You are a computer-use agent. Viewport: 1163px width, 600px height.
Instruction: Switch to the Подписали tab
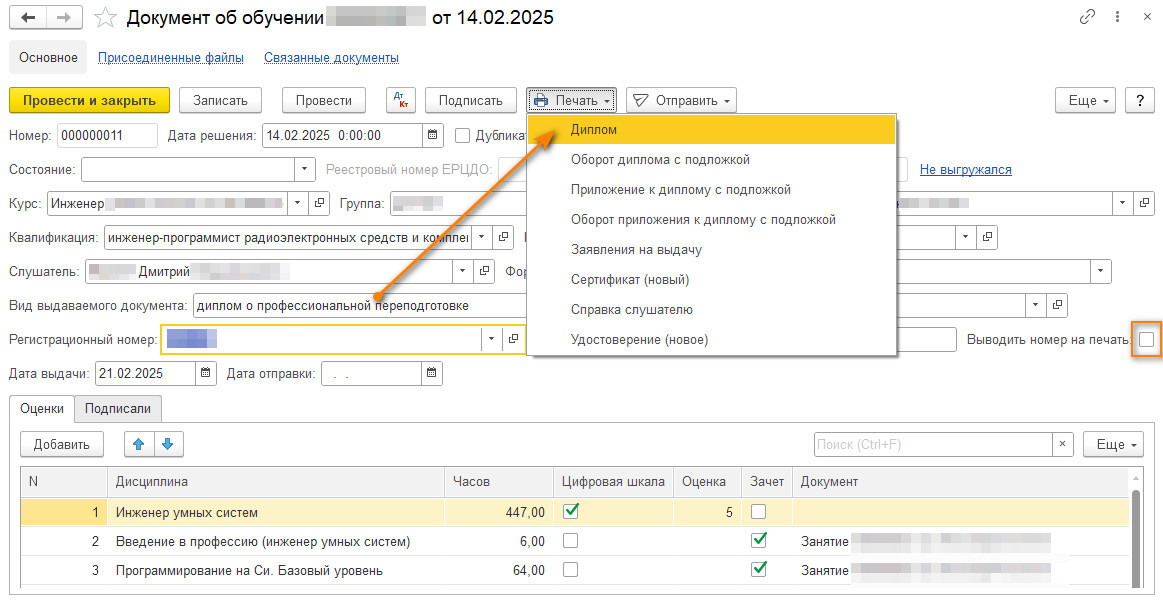tap(118, 408)
